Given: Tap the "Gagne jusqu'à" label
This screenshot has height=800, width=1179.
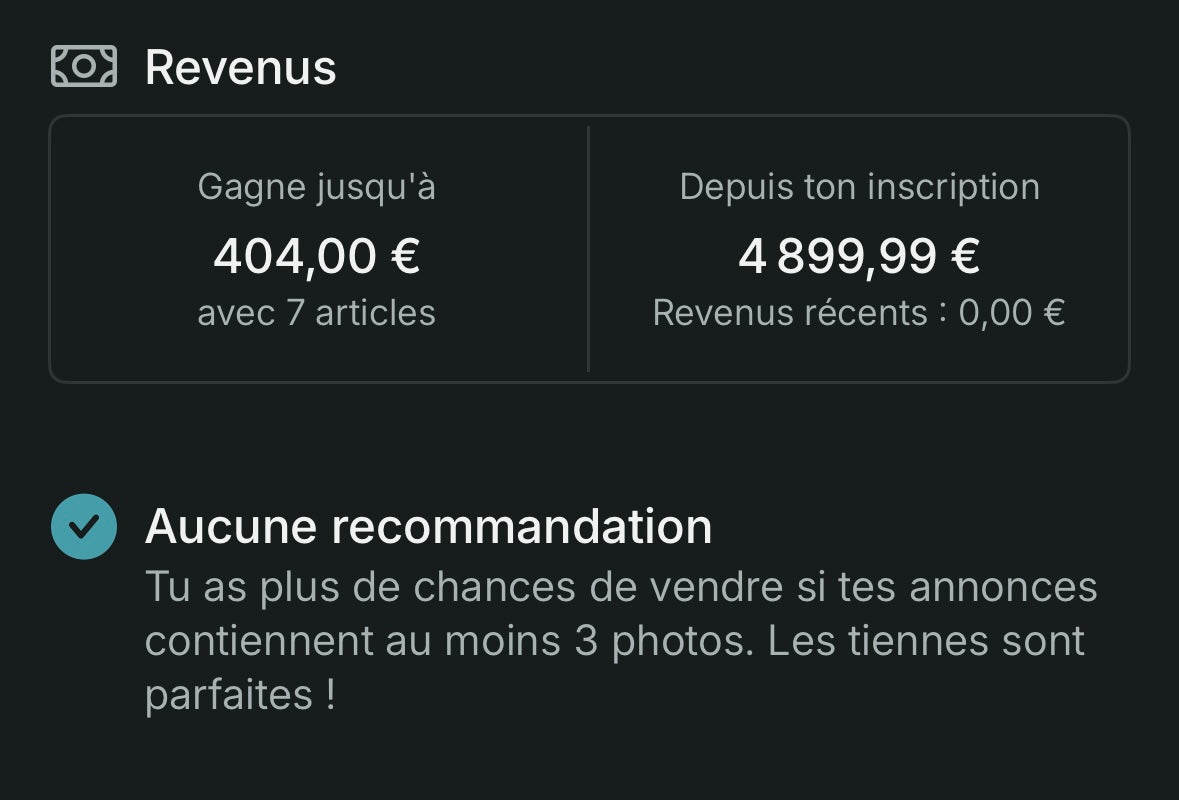Looking at the screenshot, I should (316, 187).
